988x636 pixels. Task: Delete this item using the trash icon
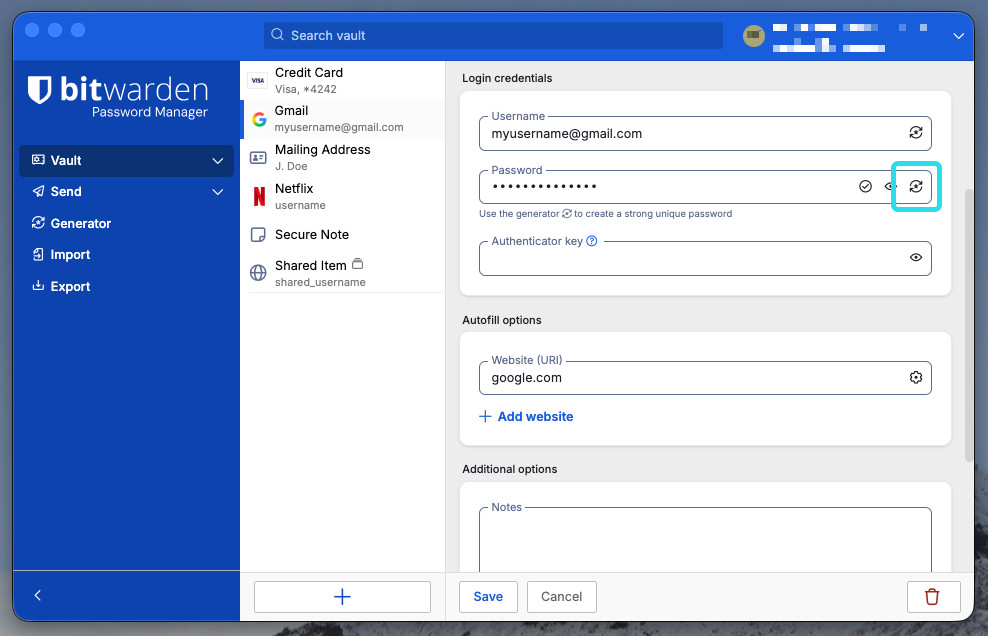coord(933,596)
